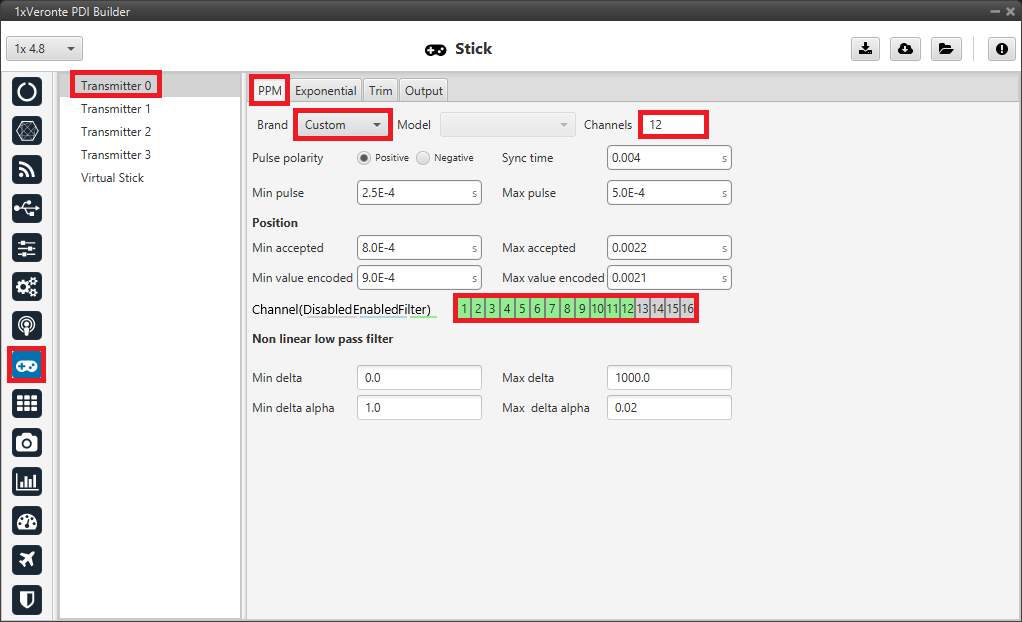Select Negative pulse polarity

[x=423, y=158]
